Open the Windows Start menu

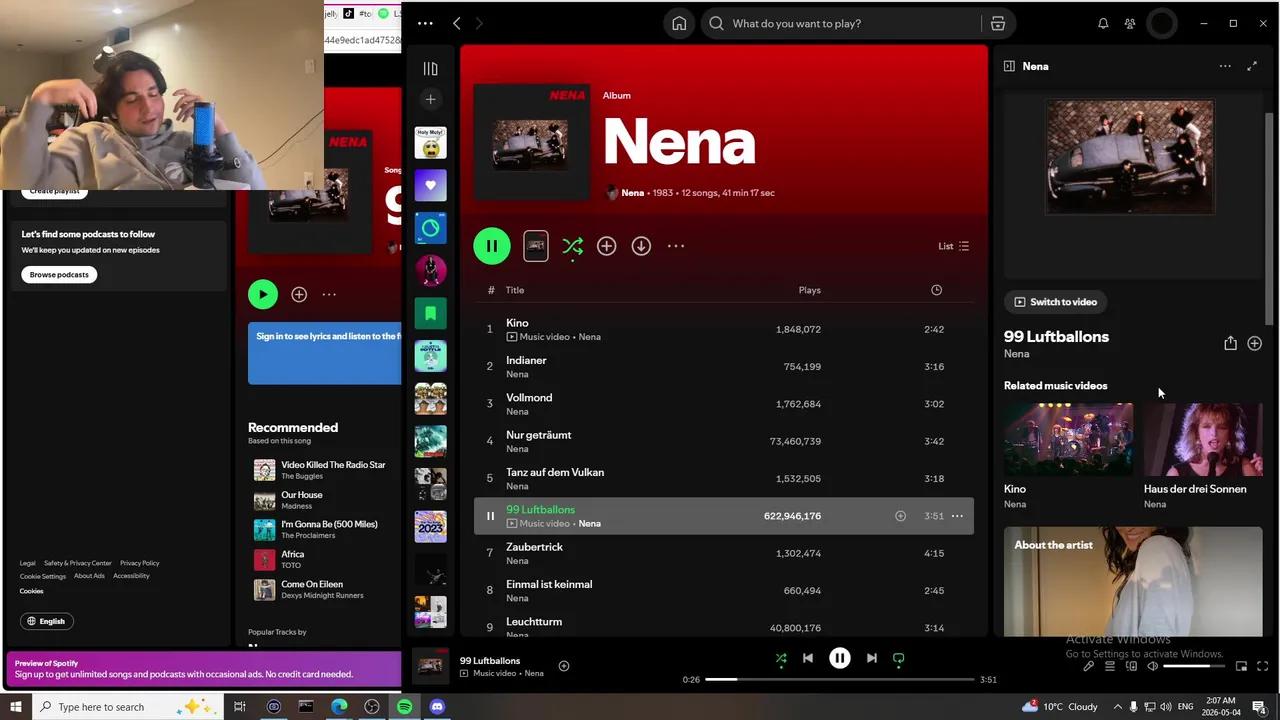coord(15,707)
